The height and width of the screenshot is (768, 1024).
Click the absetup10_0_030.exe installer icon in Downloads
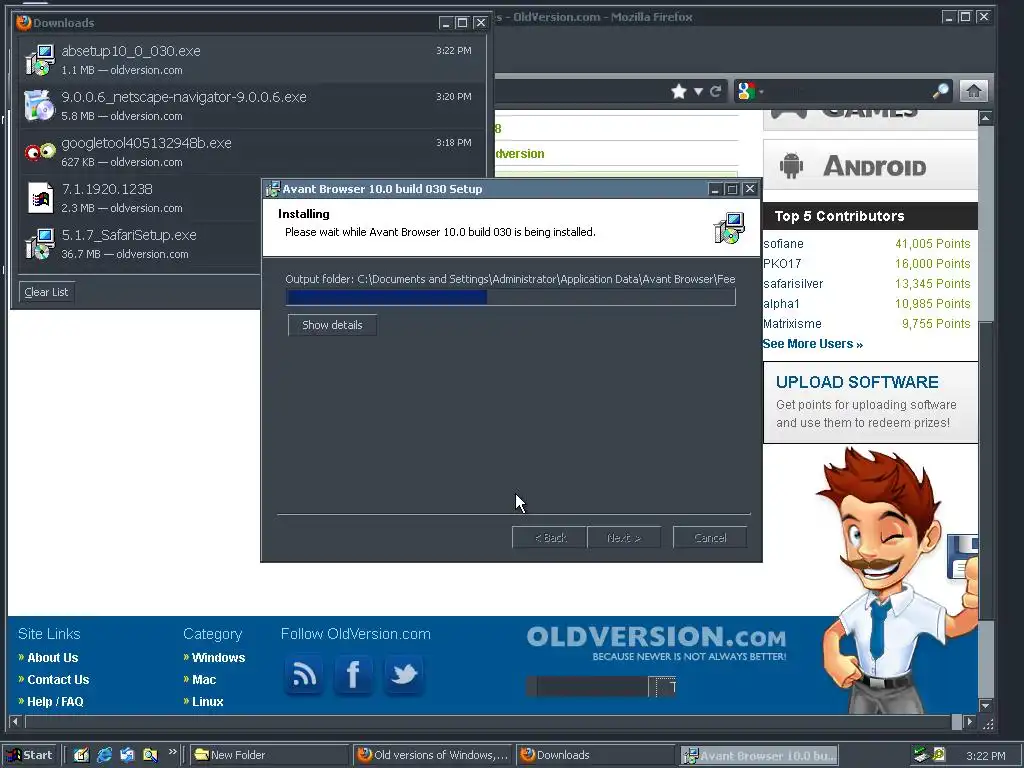click(40, 60)
